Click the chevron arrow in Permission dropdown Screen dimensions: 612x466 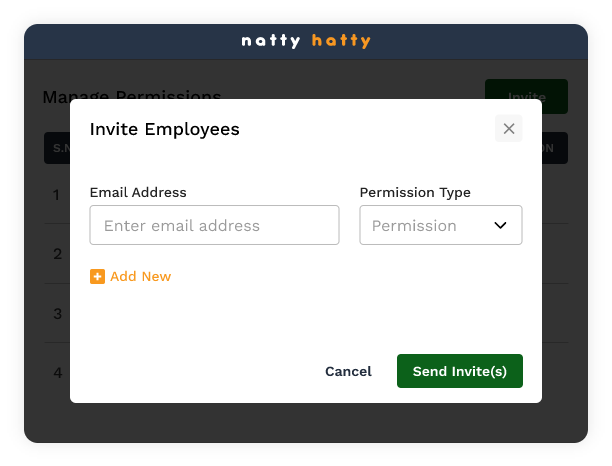tap(501, 225)
